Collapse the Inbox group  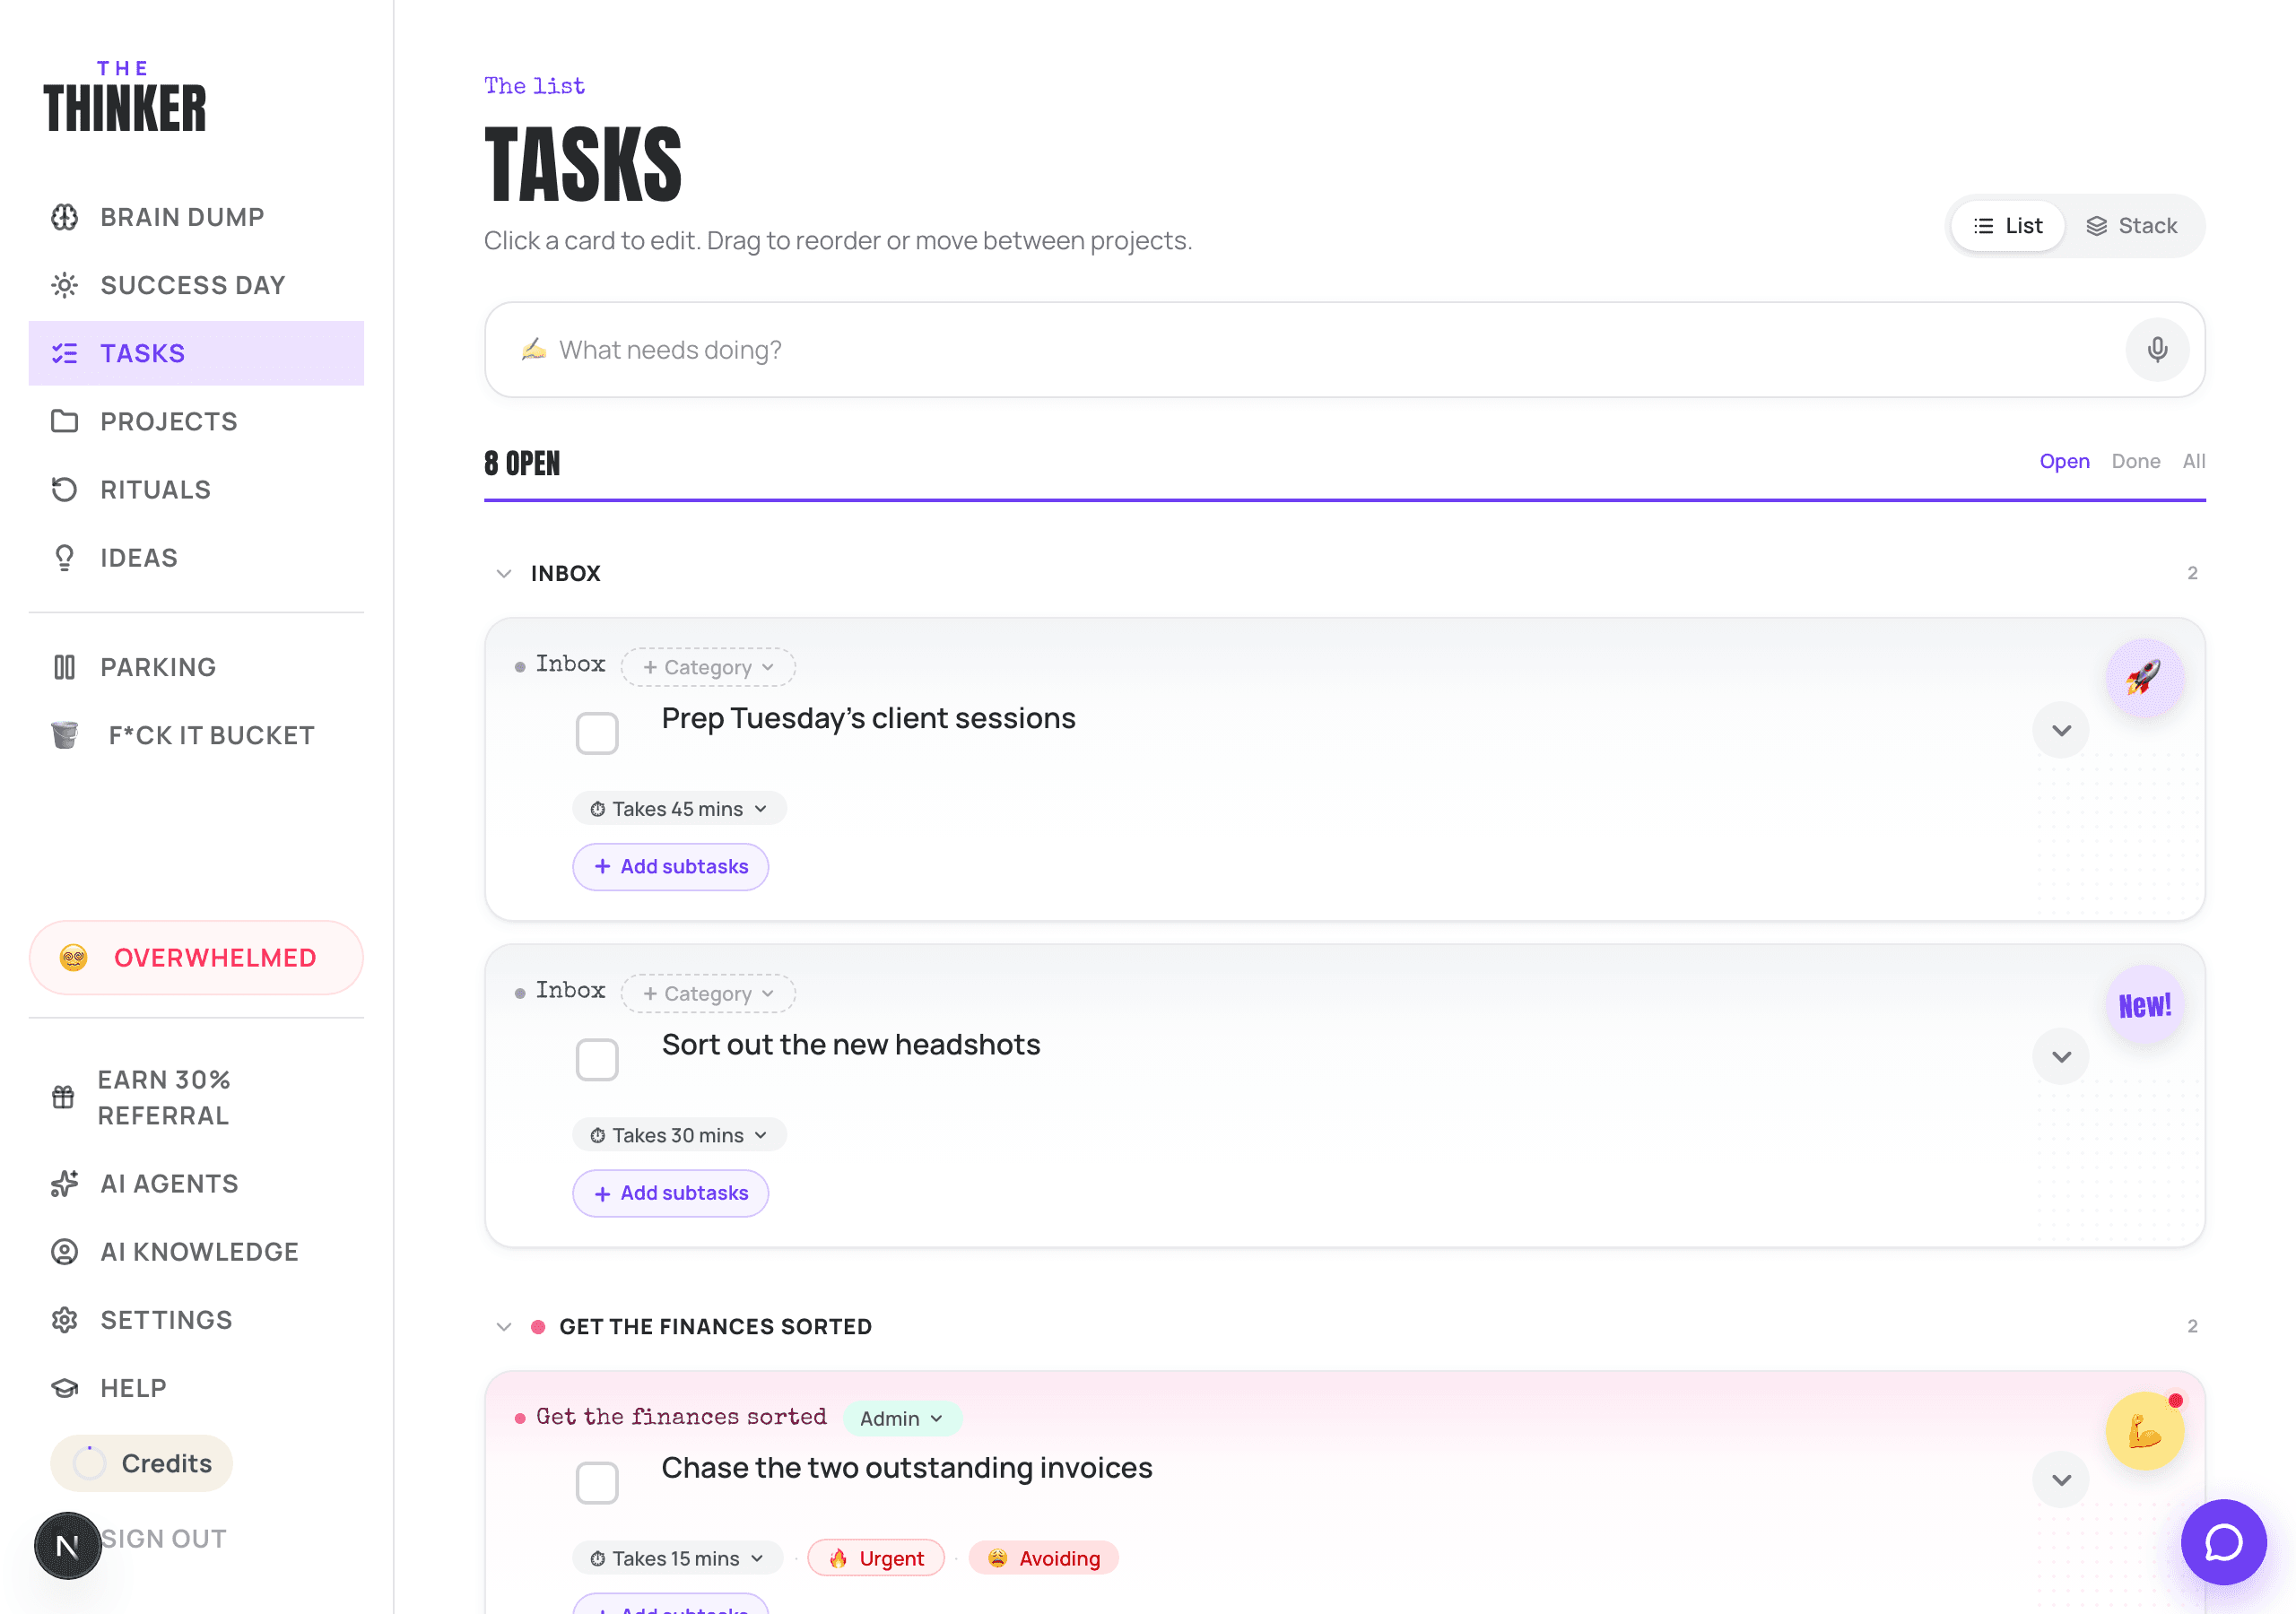pyautogui.click(x=504, y=573)
